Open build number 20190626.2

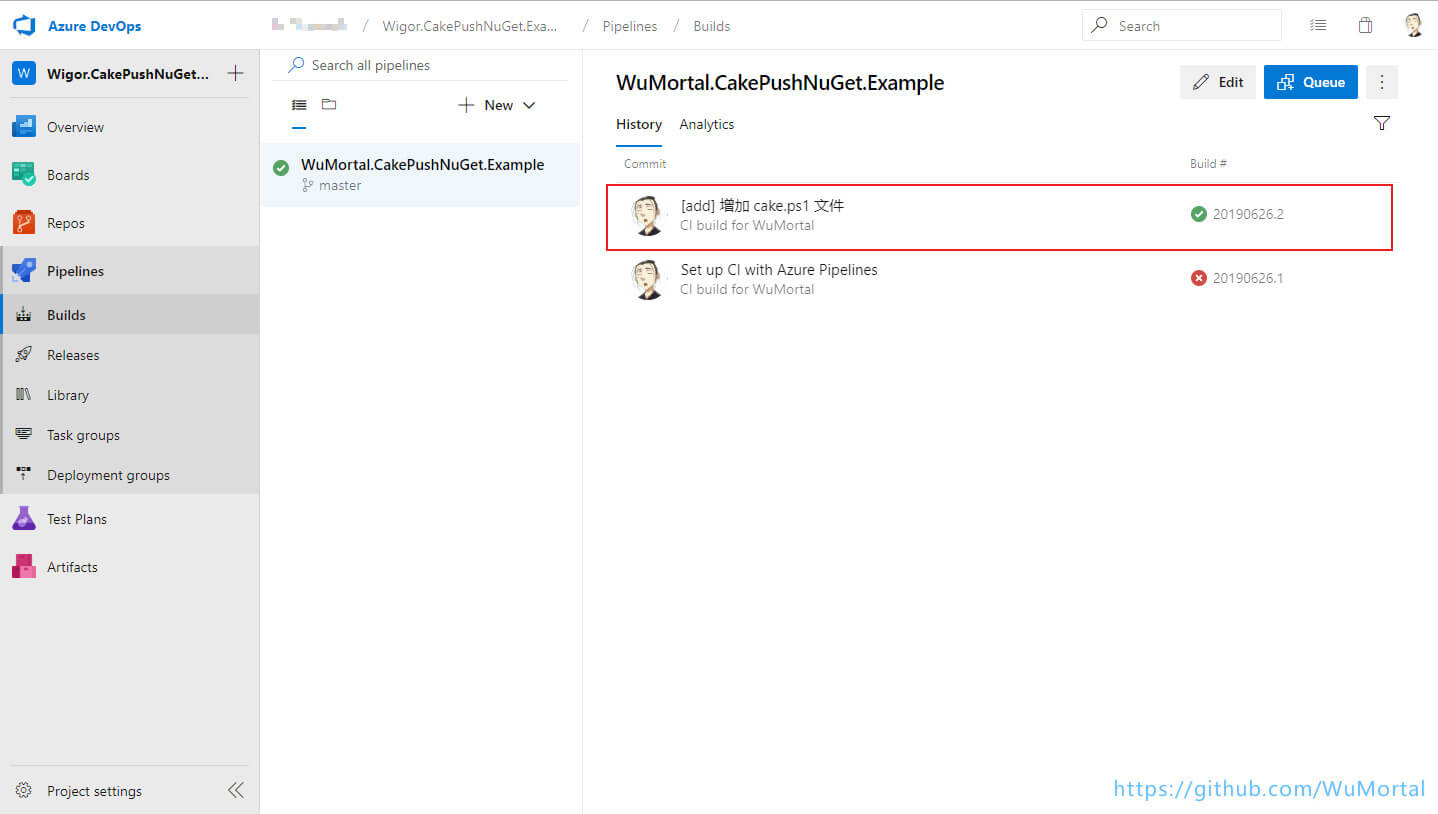[1248, 214]
